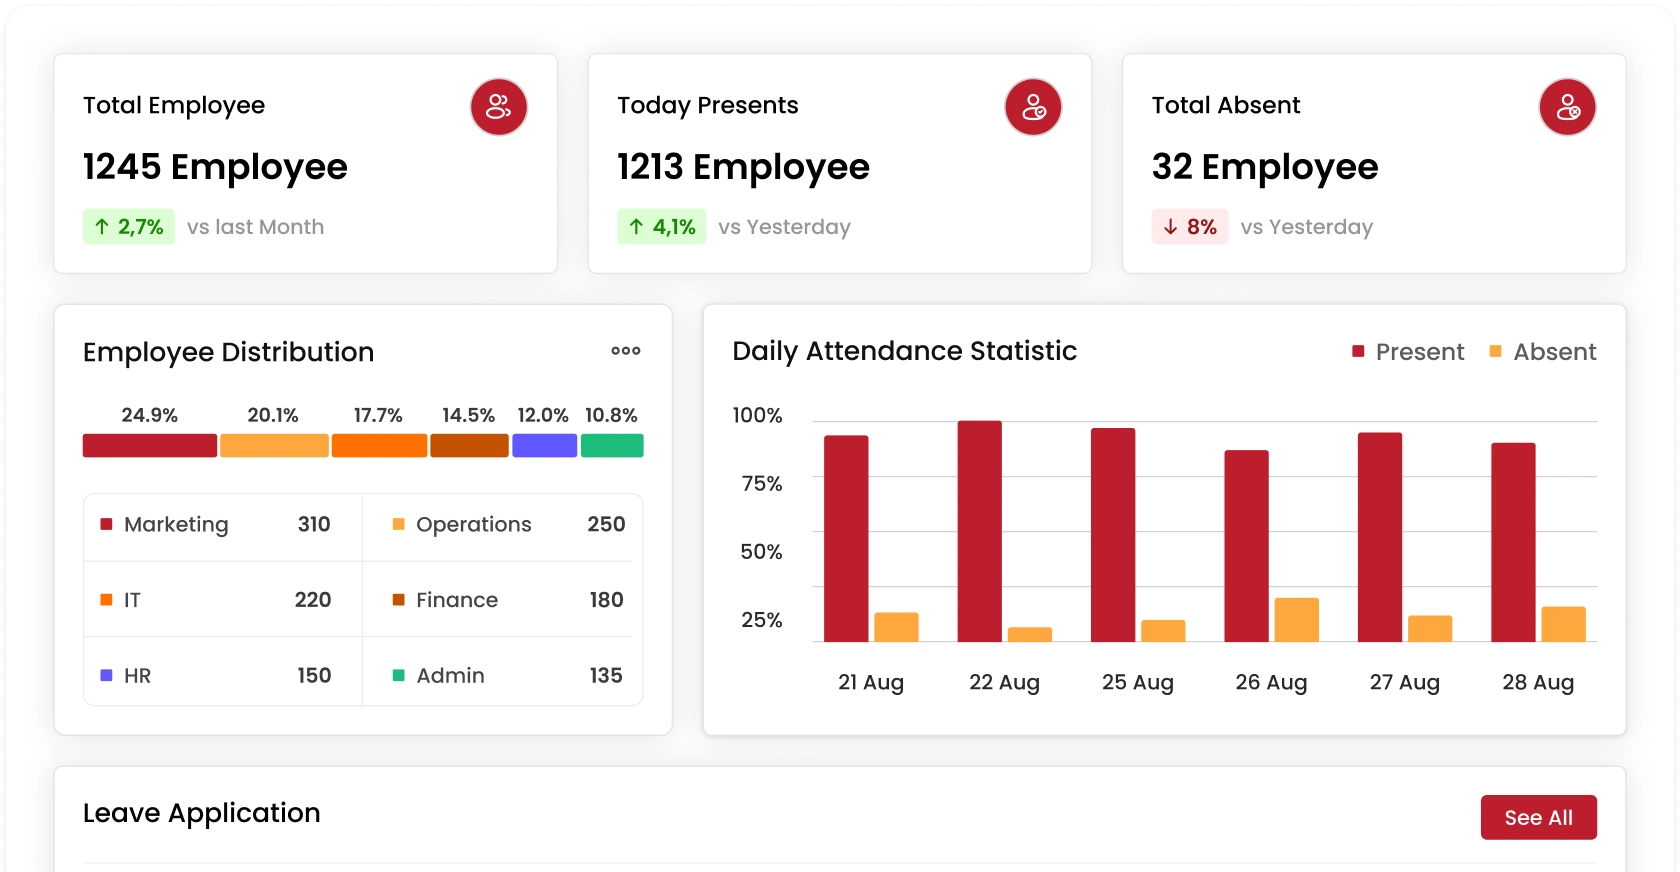Click the green up arrow 2,7% badge

coord(129,227)
